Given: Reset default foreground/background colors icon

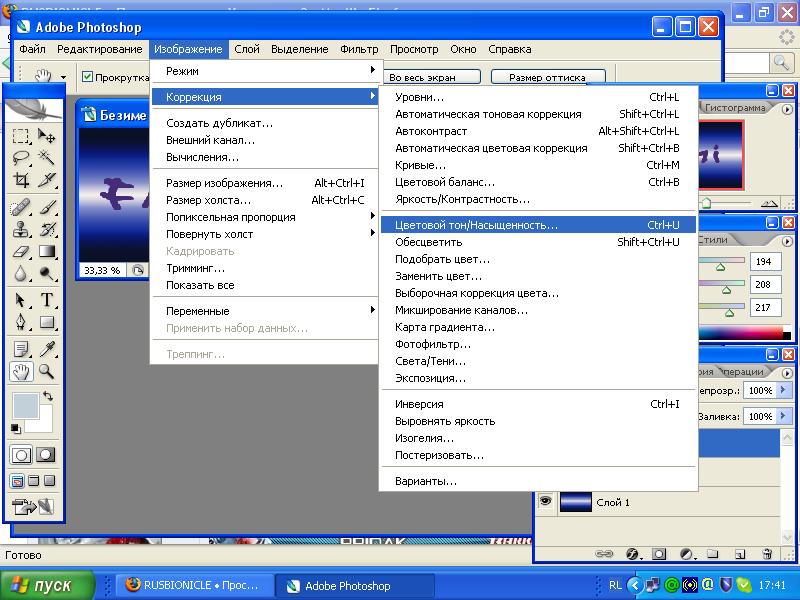Looking at the screenshot, I should click(16, 429).
